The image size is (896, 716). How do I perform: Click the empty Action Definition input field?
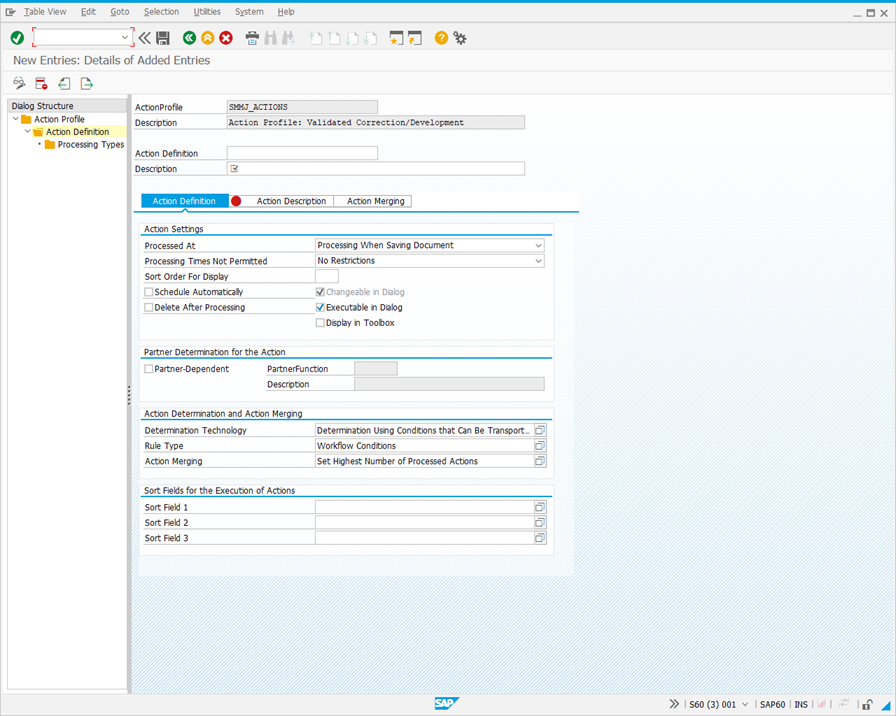300,153
